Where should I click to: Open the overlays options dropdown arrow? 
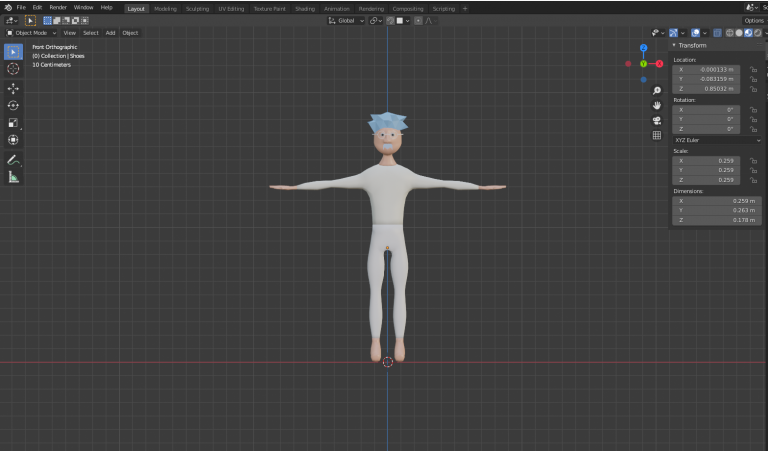(705, 33)
